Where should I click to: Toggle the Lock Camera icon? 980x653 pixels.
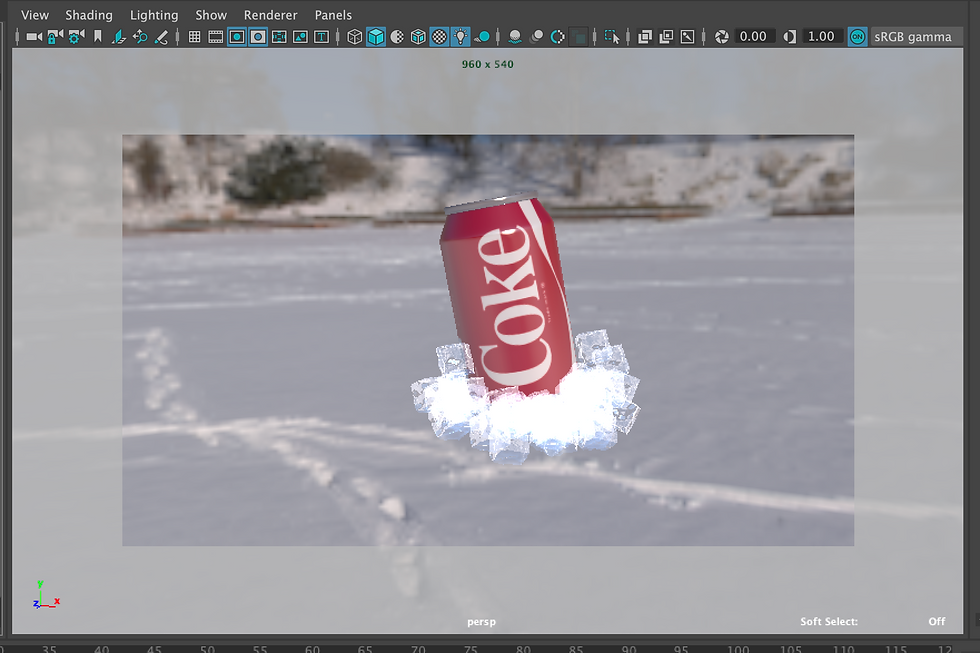[55, 37]
